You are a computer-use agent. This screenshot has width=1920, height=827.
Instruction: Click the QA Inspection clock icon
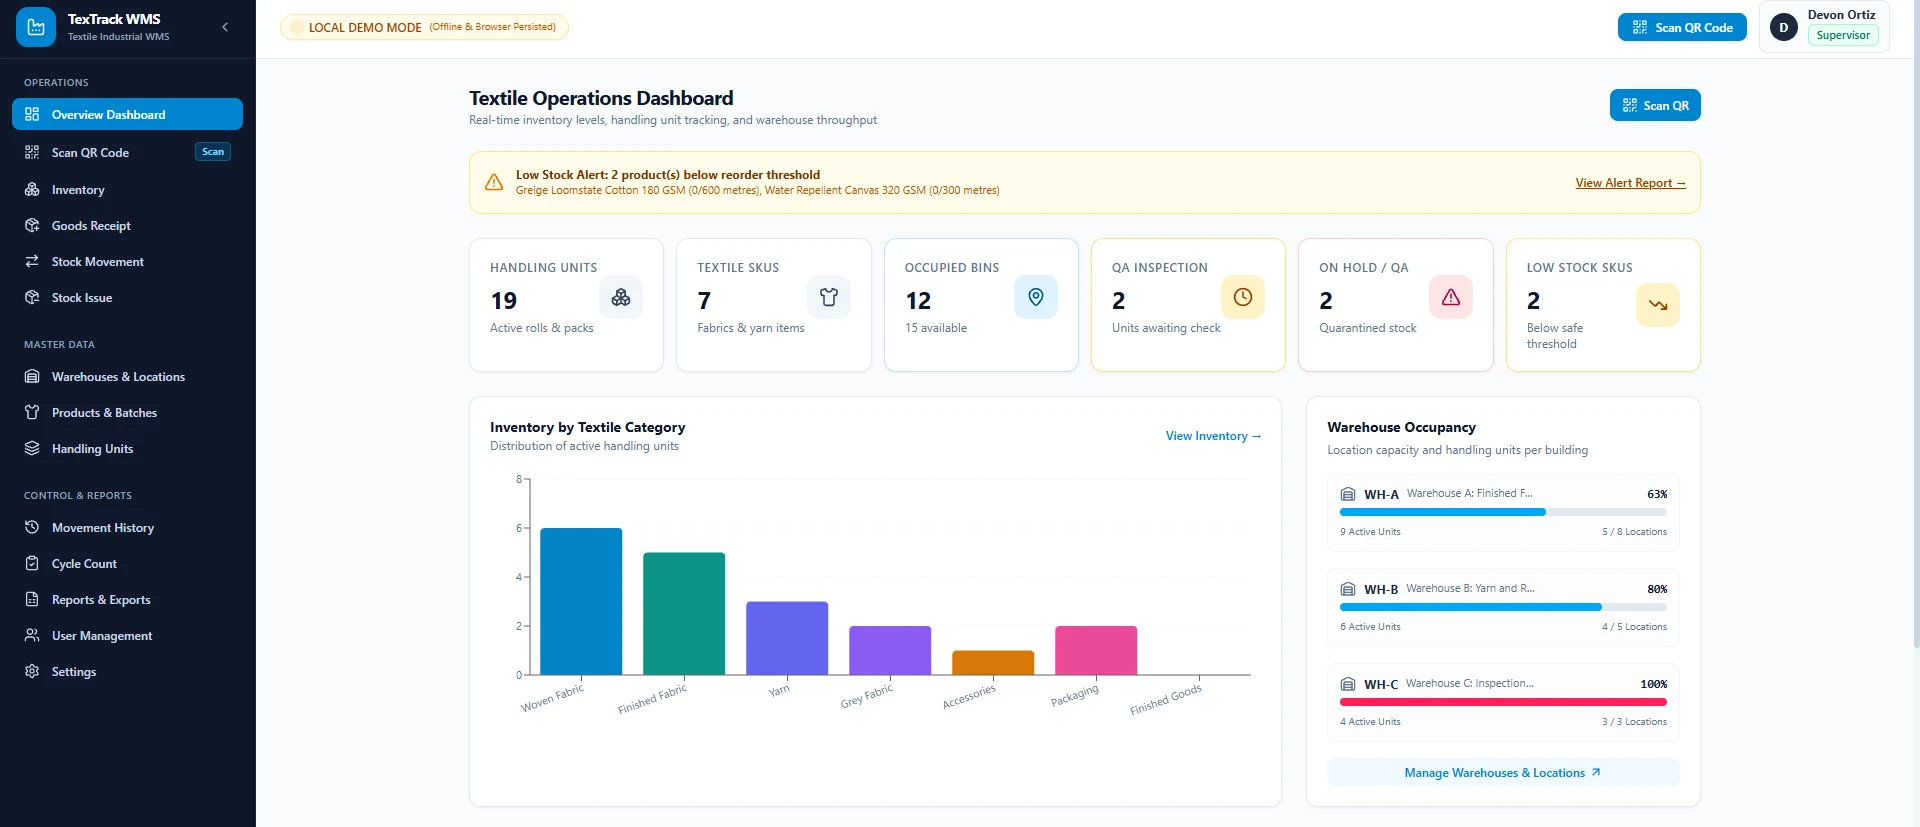pos(1243,297)
